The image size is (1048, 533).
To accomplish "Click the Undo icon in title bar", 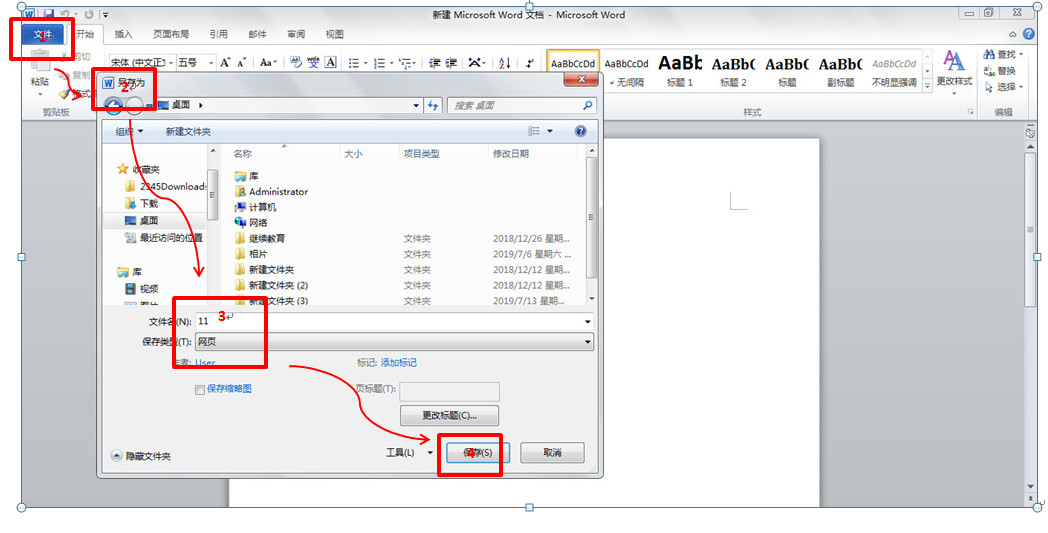I will pos(65,13).
